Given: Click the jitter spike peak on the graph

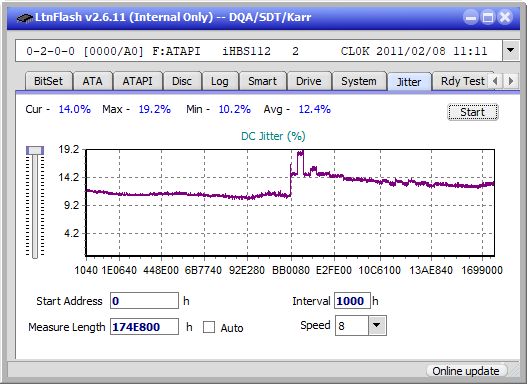Looking at the screenshot, I should click(300, 153).
